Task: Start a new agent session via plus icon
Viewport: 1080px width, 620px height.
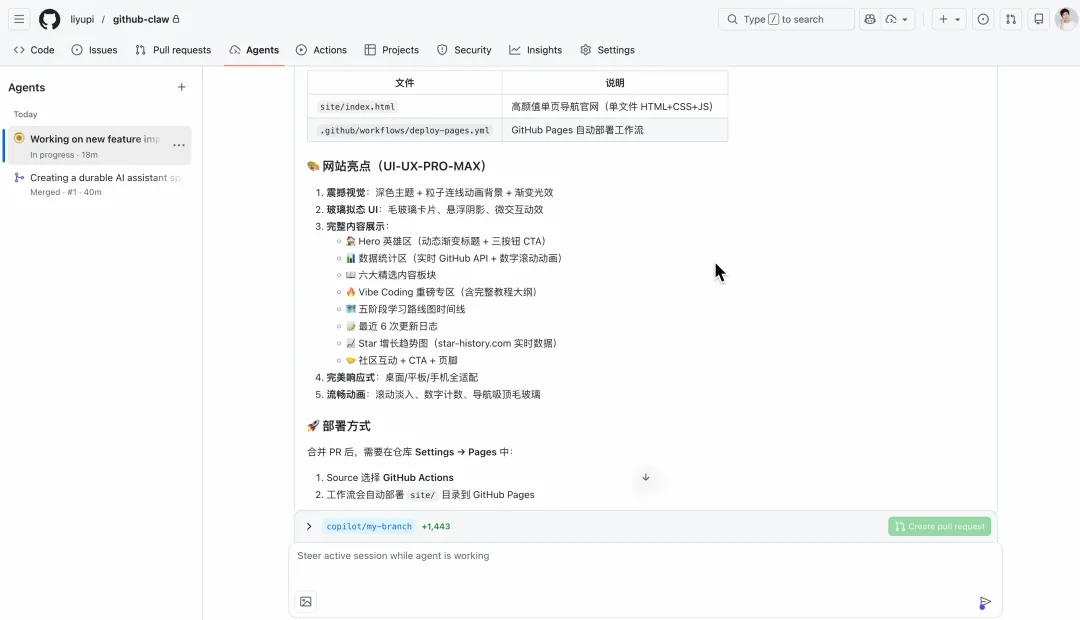Action: pos(181,87)
